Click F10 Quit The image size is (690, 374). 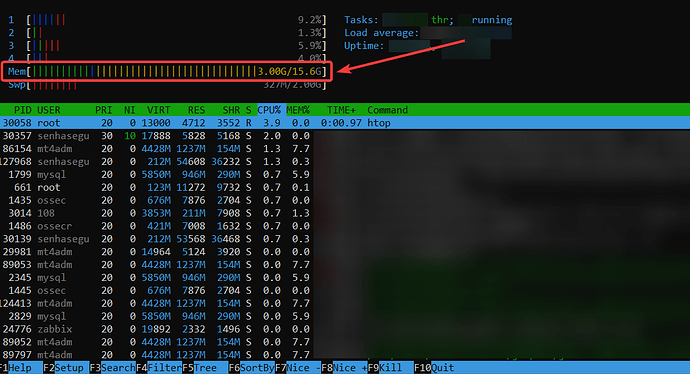434,368
